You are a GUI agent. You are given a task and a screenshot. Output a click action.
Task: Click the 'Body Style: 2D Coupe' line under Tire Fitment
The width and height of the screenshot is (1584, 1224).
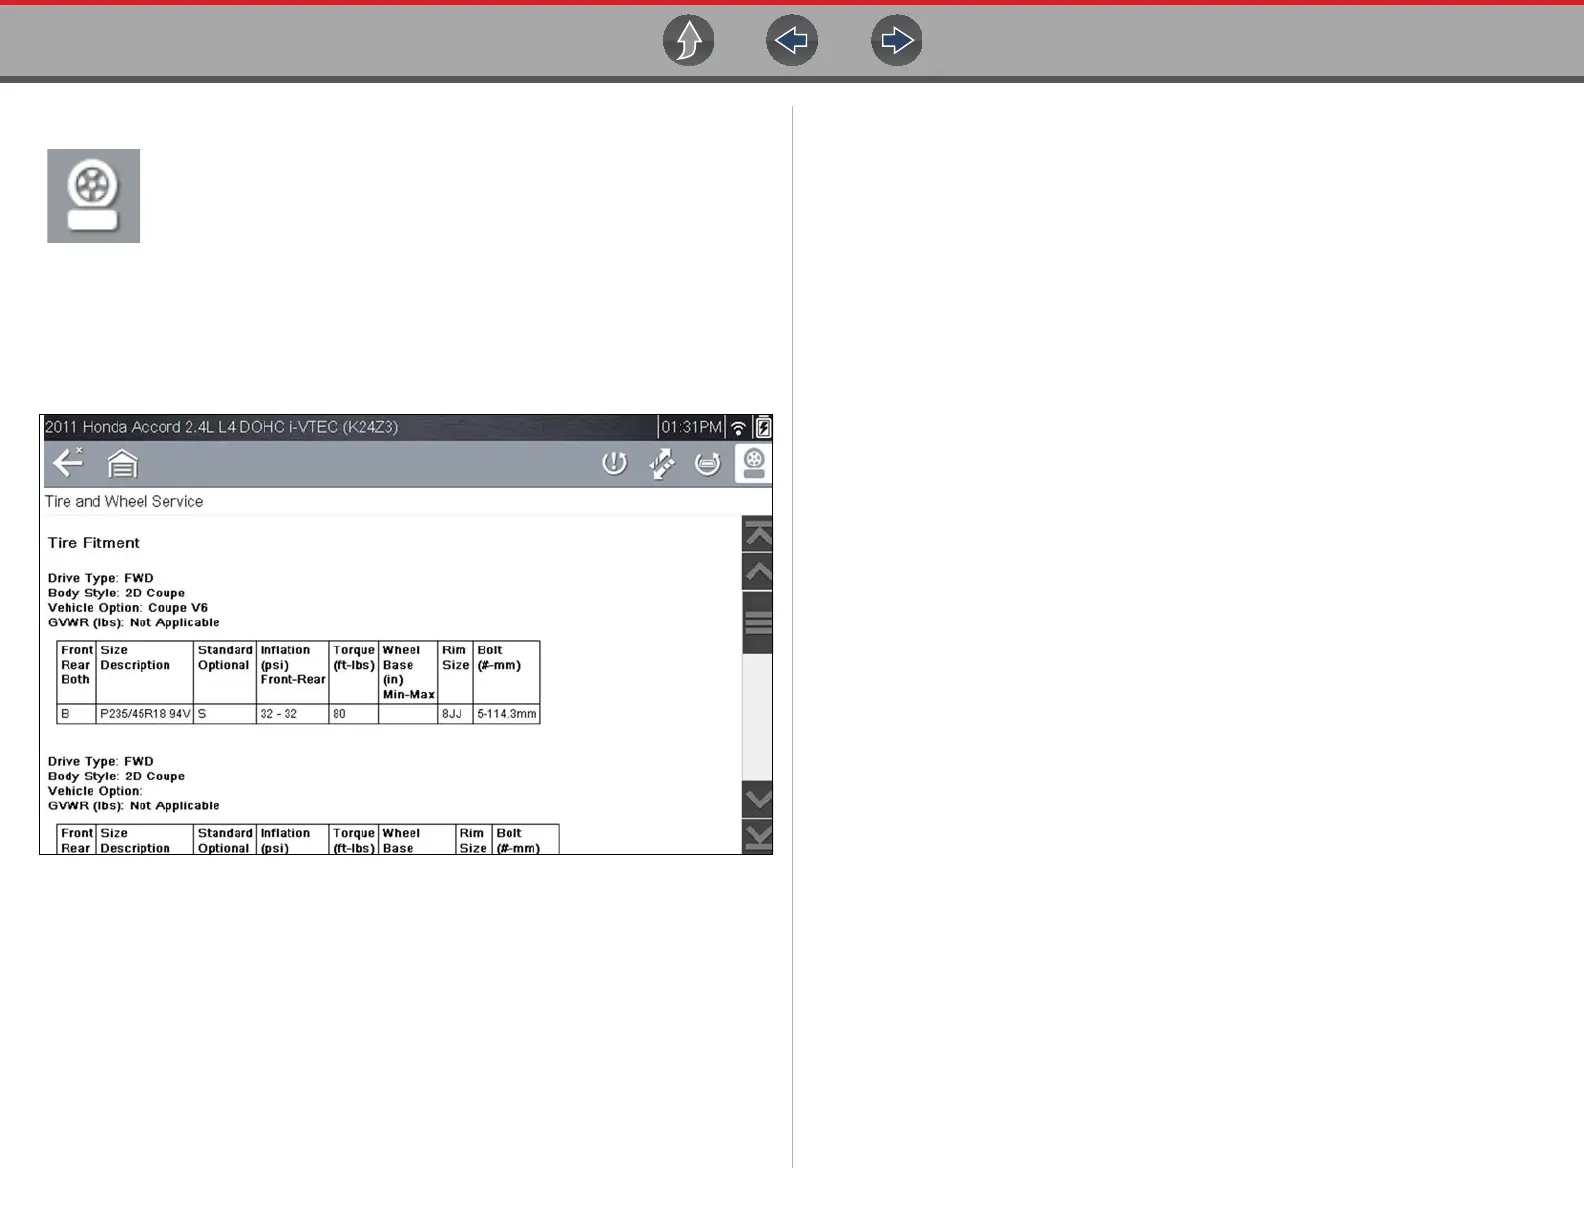[x=116, y=593]
